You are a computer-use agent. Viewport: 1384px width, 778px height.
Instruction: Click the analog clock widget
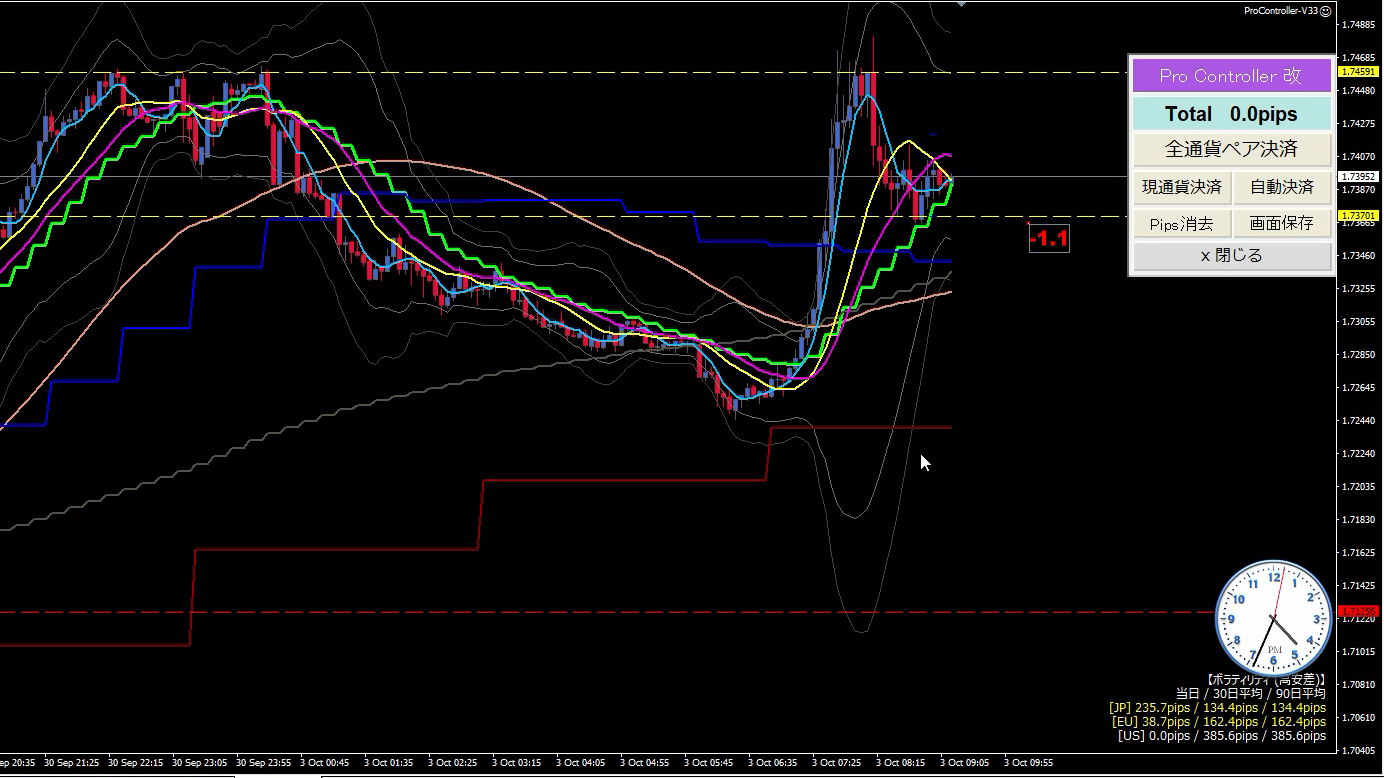point(1274,617)
